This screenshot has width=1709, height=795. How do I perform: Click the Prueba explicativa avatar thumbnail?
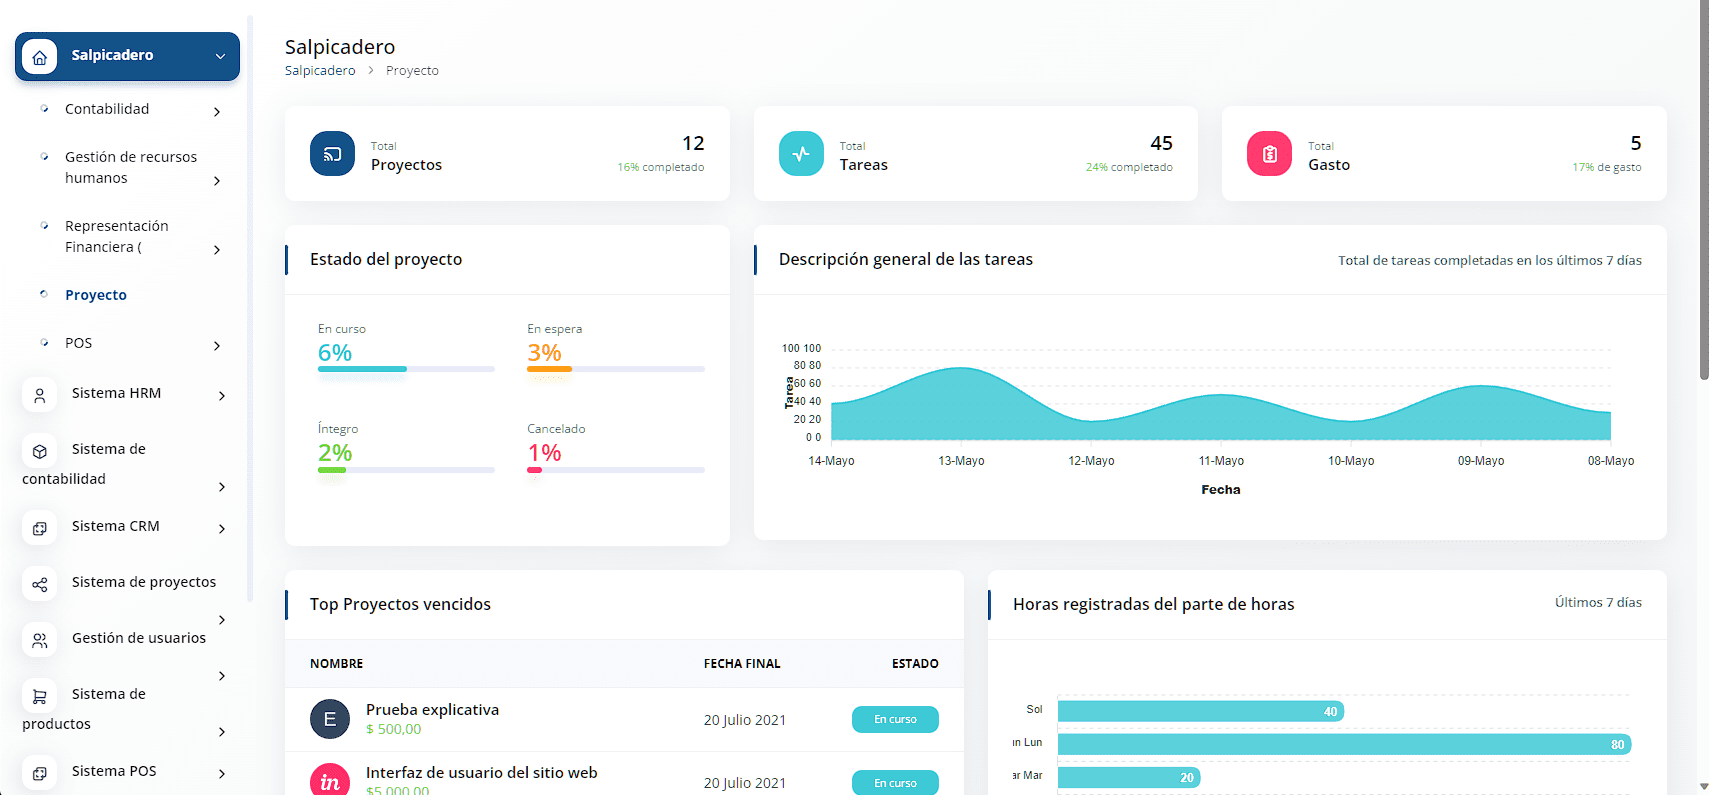click(x=330, y=719)
